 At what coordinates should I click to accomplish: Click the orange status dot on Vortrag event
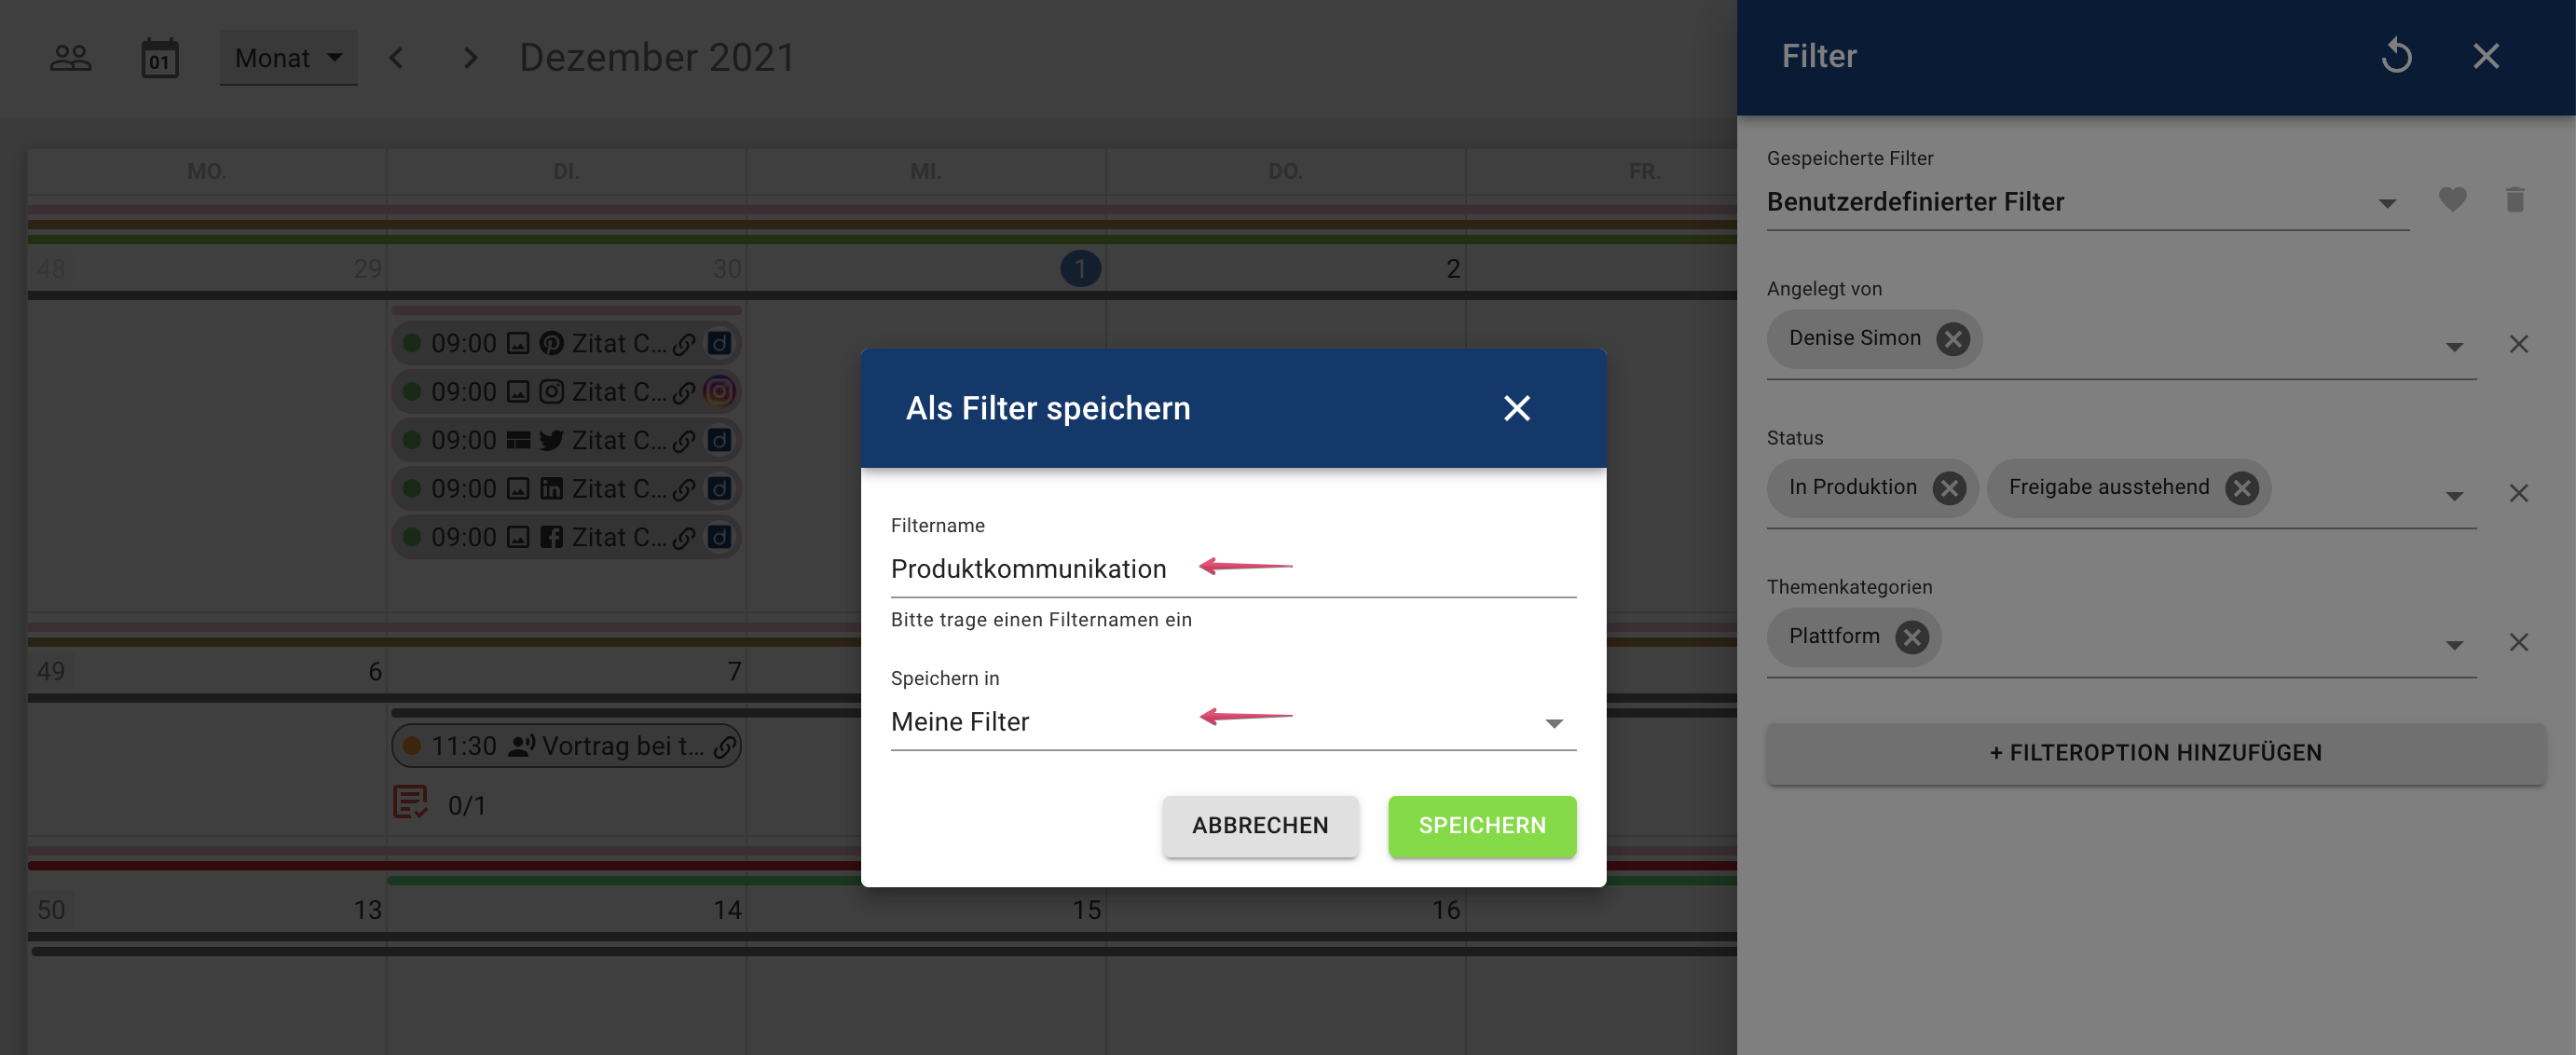point(411,746)
